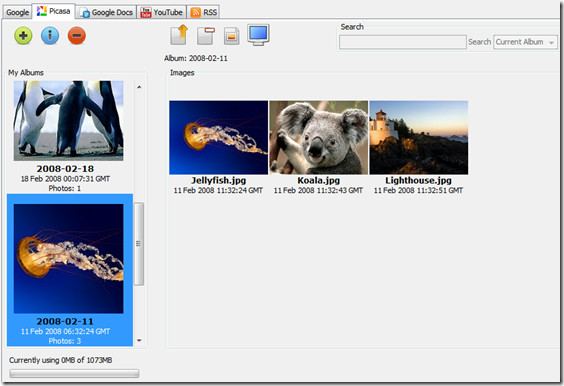Click the green add album plus icon
The image size is (564, 386).
click(23, 36)
